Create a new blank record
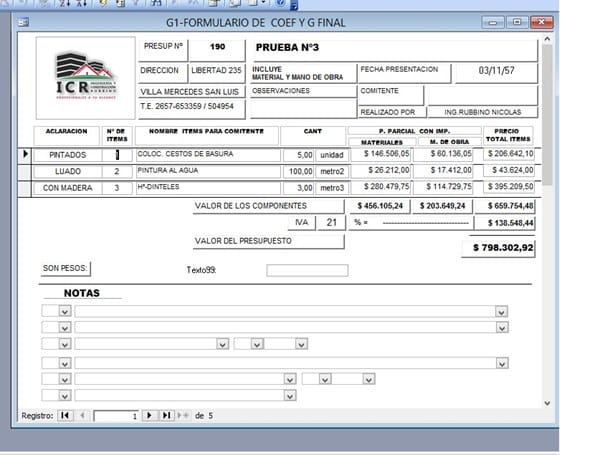The width and height of the screenshot is (600, 455). tap(183, 415)
